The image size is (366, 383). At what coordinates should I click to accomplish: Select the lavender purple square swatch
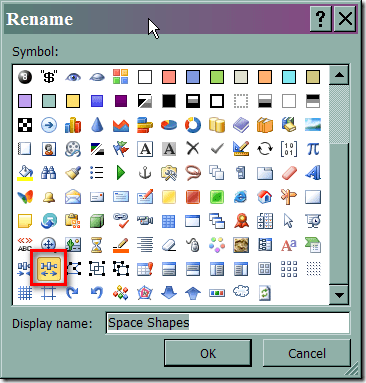(25, 101)
